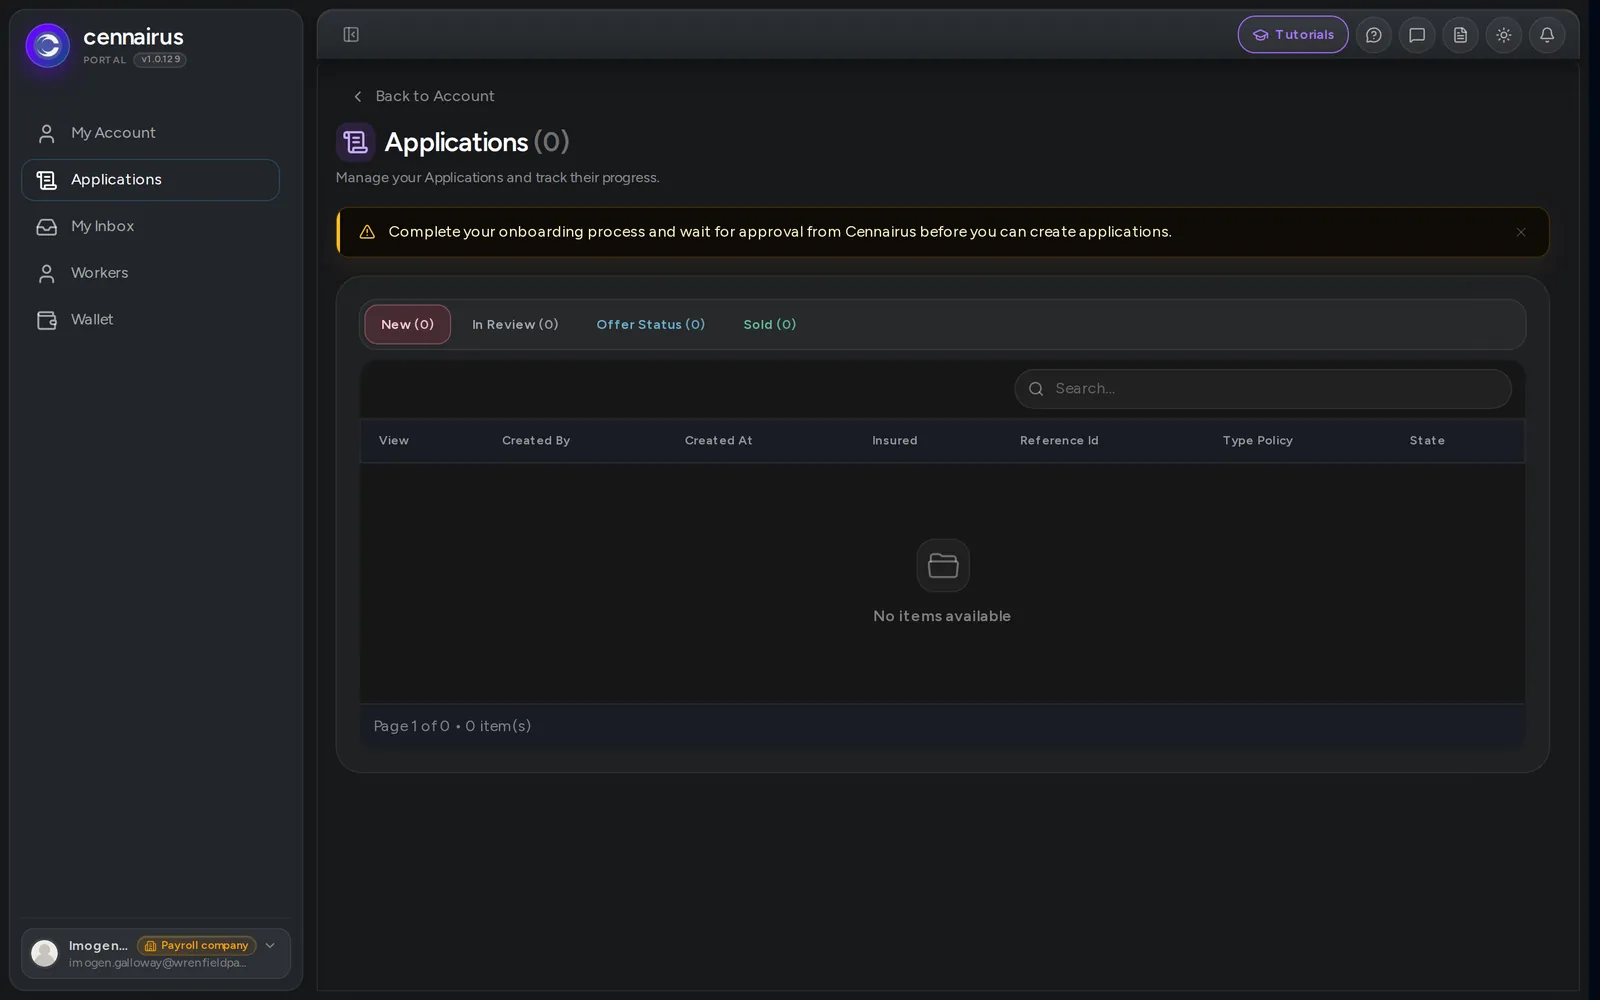The image size is (1600, 1000).
Task: Open the notifications bell icon
Action: (1547, 35)
